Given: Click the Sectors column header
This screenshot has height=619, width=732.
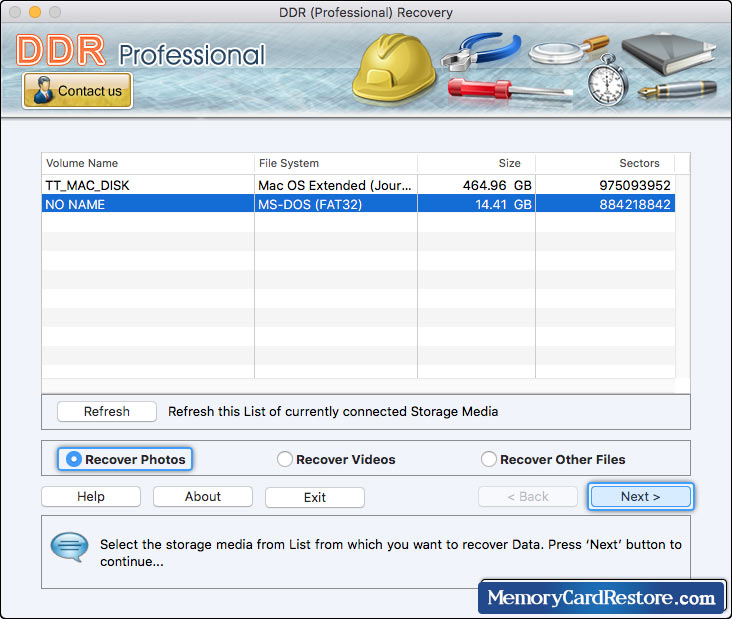Looking at the screenshot, I should point(605,163).
